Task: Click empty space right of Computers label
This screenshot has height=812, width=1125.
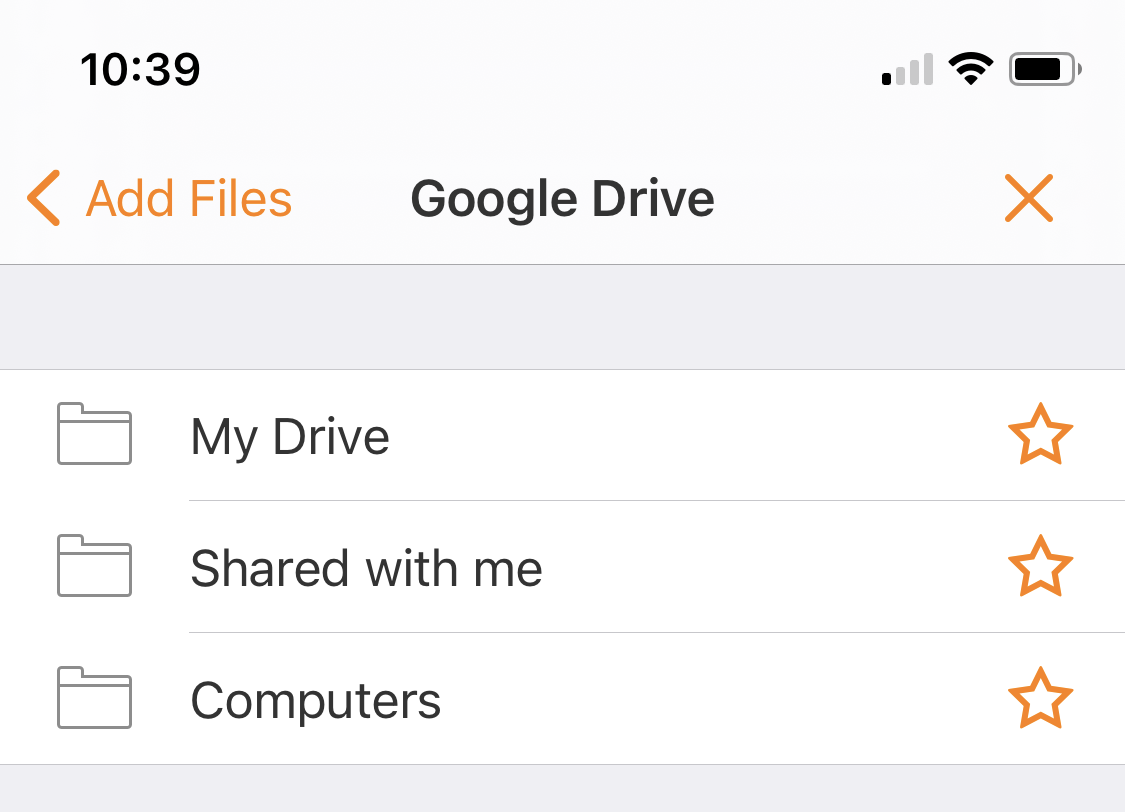Action: pyautogui.click(x=720, y=699)
